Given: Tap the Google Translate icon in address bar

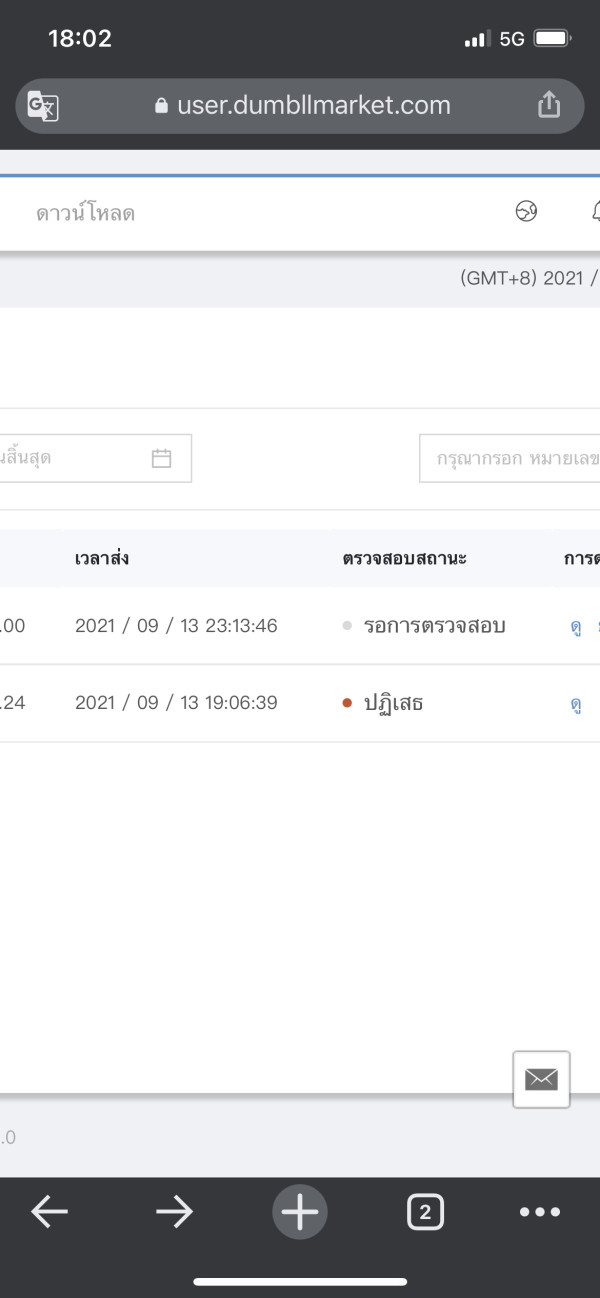Looking at the screenshot, I should point(43,105).
